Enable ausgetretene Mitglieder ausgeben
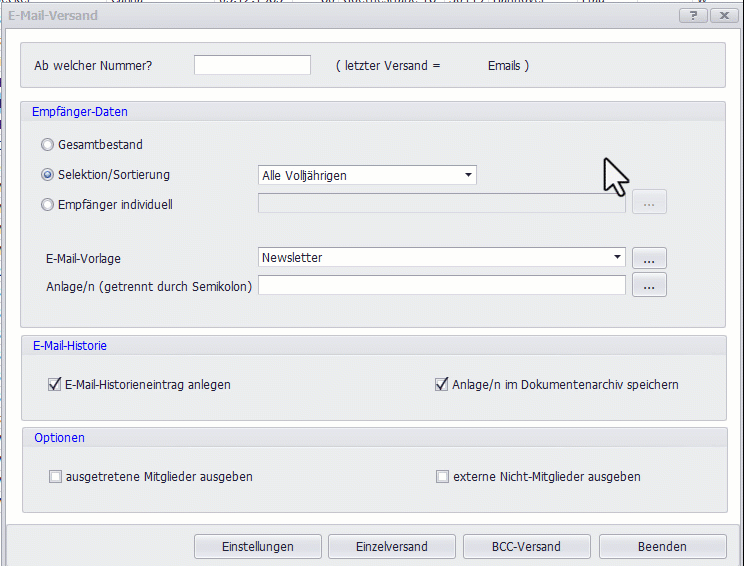Image resolution: width=744 pixels, height=566 pixels. 55,477
